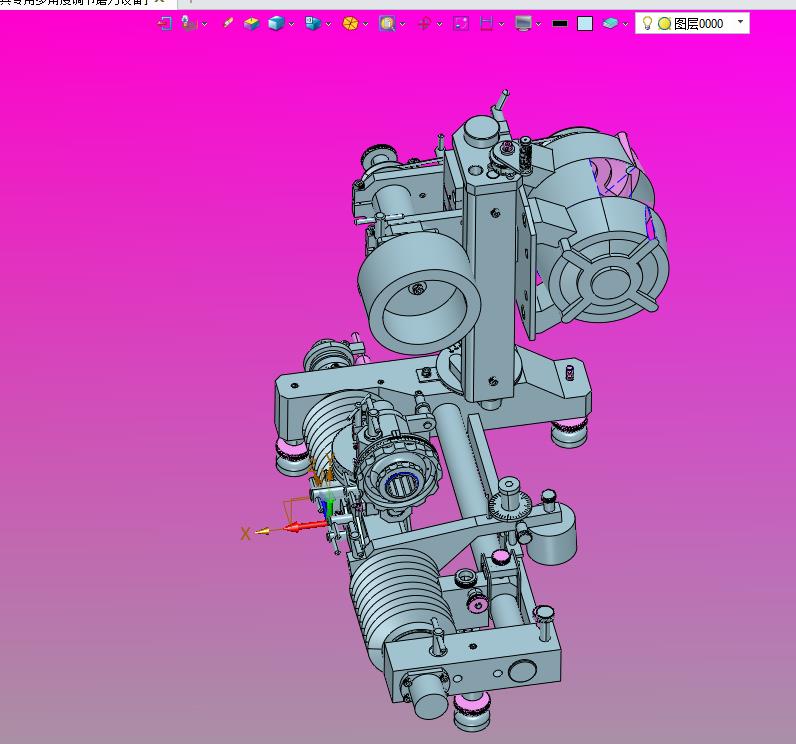Click the black color swatch in toolbar

(560, 23)
